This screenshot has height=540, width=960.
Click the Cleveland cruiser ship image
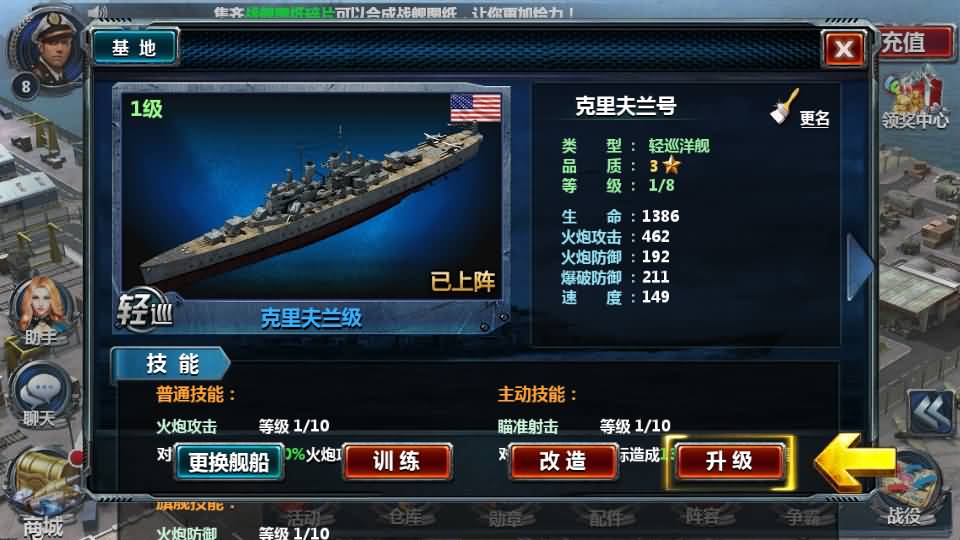(312, 197)
